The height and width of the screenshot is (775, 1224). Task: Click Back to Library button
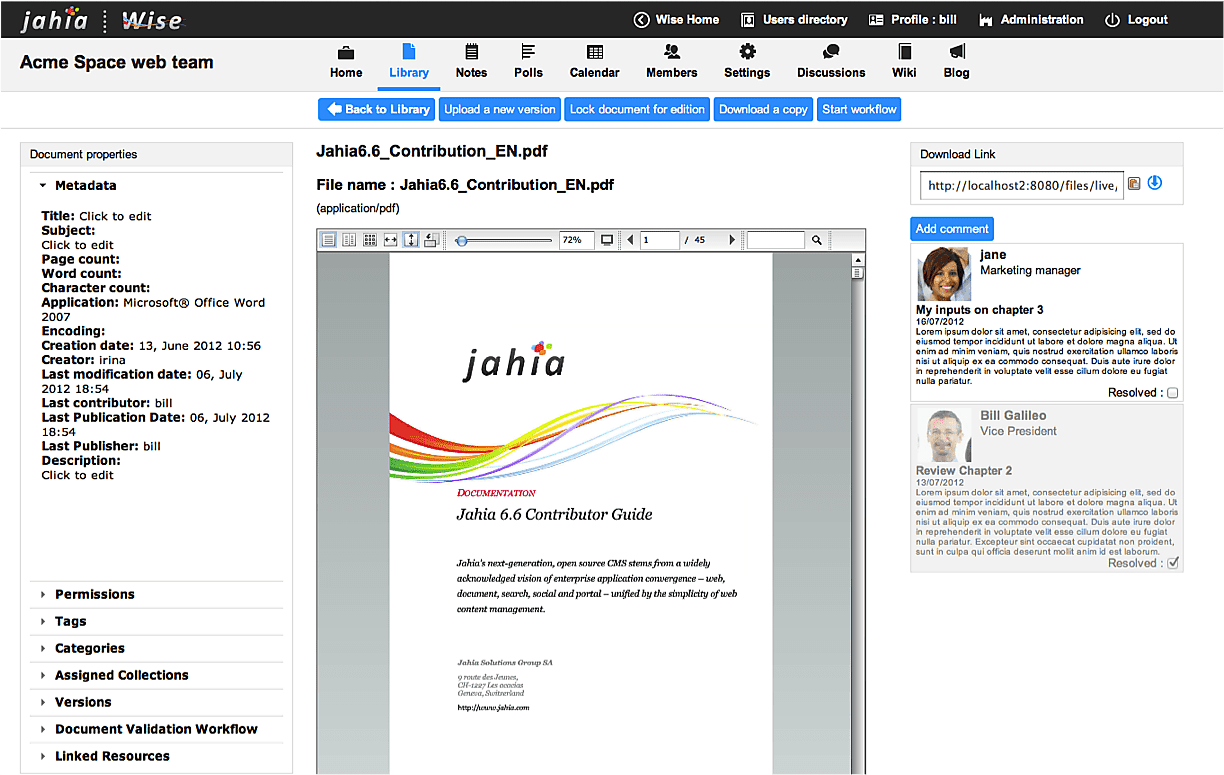(x=377, y=109)
